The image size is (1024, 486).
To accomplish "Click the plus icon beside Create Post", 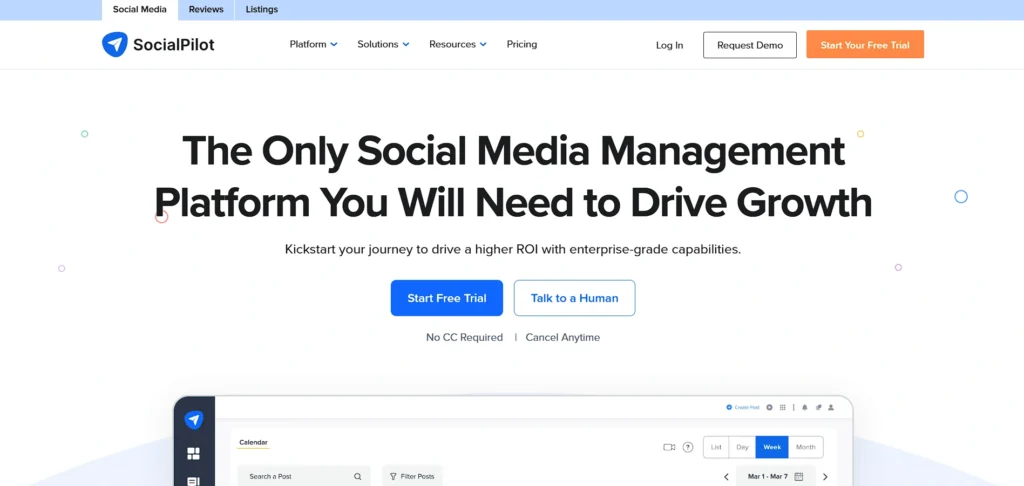I will pyautogui.click(x=729, y=407).
